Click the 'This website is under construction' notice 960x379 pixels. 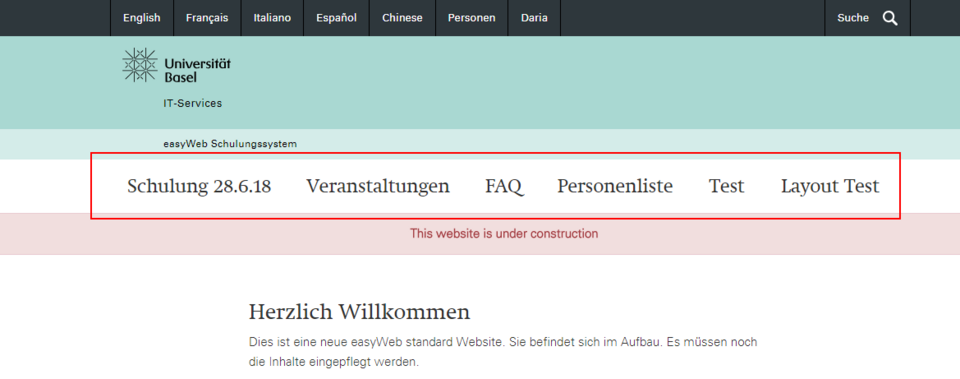(x=504, y=233)
